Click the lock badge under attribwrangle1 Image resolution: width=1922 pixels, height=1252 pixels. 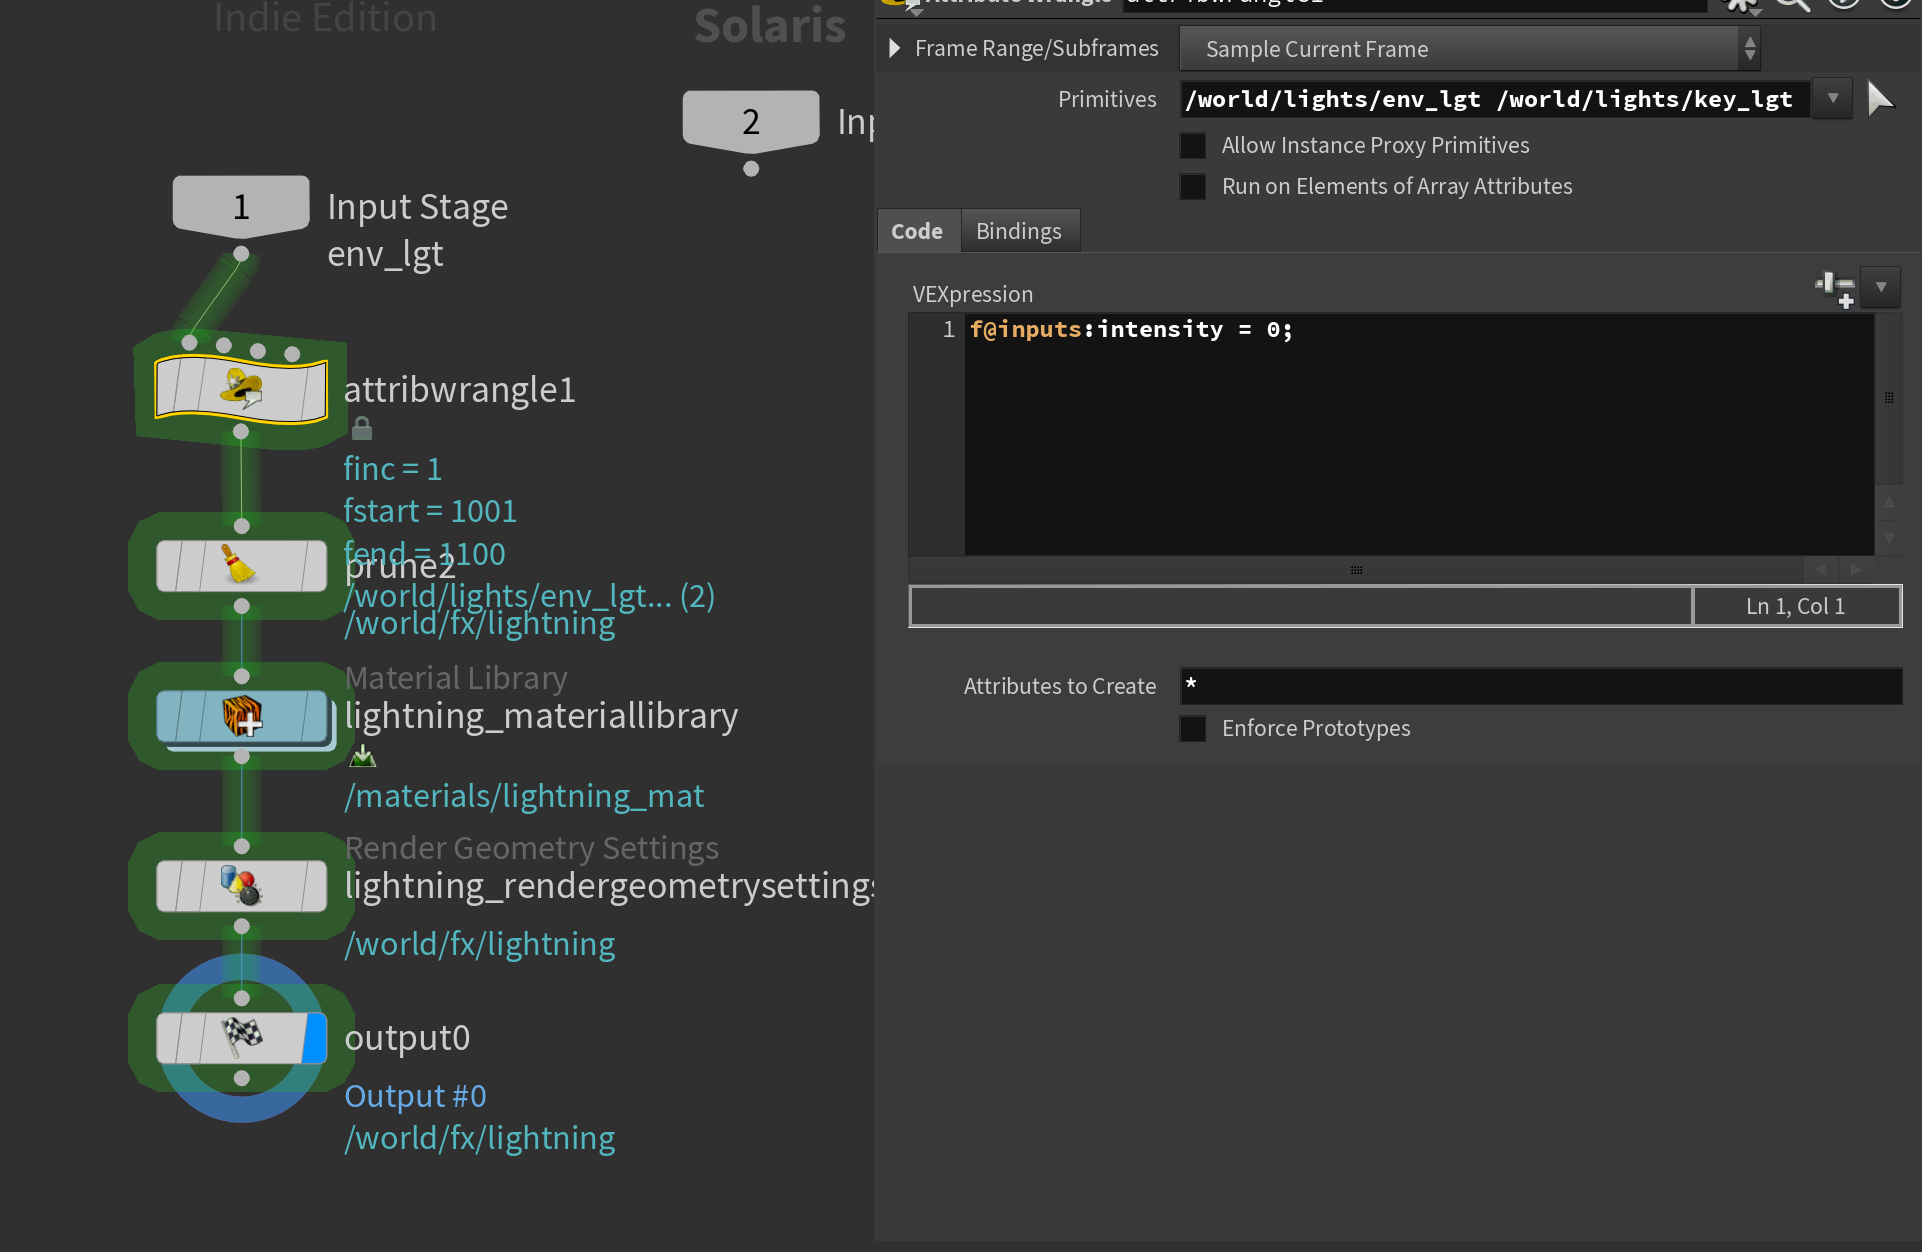362,429
